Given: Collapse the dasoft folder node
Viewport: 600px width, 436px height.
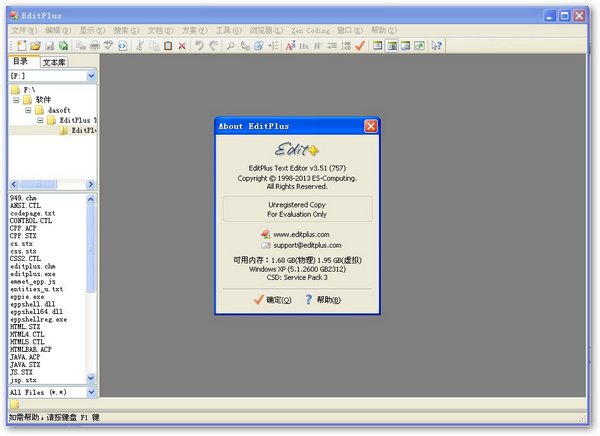Looking at the screenshot, I should 28,110.
